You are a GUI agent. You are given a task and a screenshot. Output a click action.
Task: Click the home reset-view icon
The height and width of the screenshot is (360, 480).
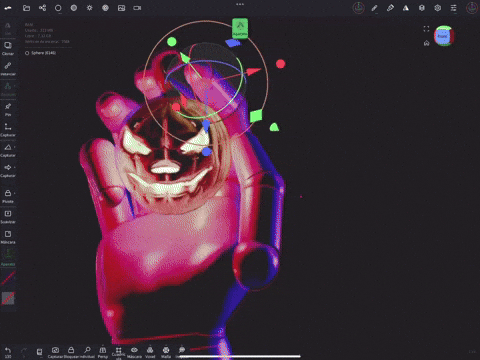tap(426, 43)
